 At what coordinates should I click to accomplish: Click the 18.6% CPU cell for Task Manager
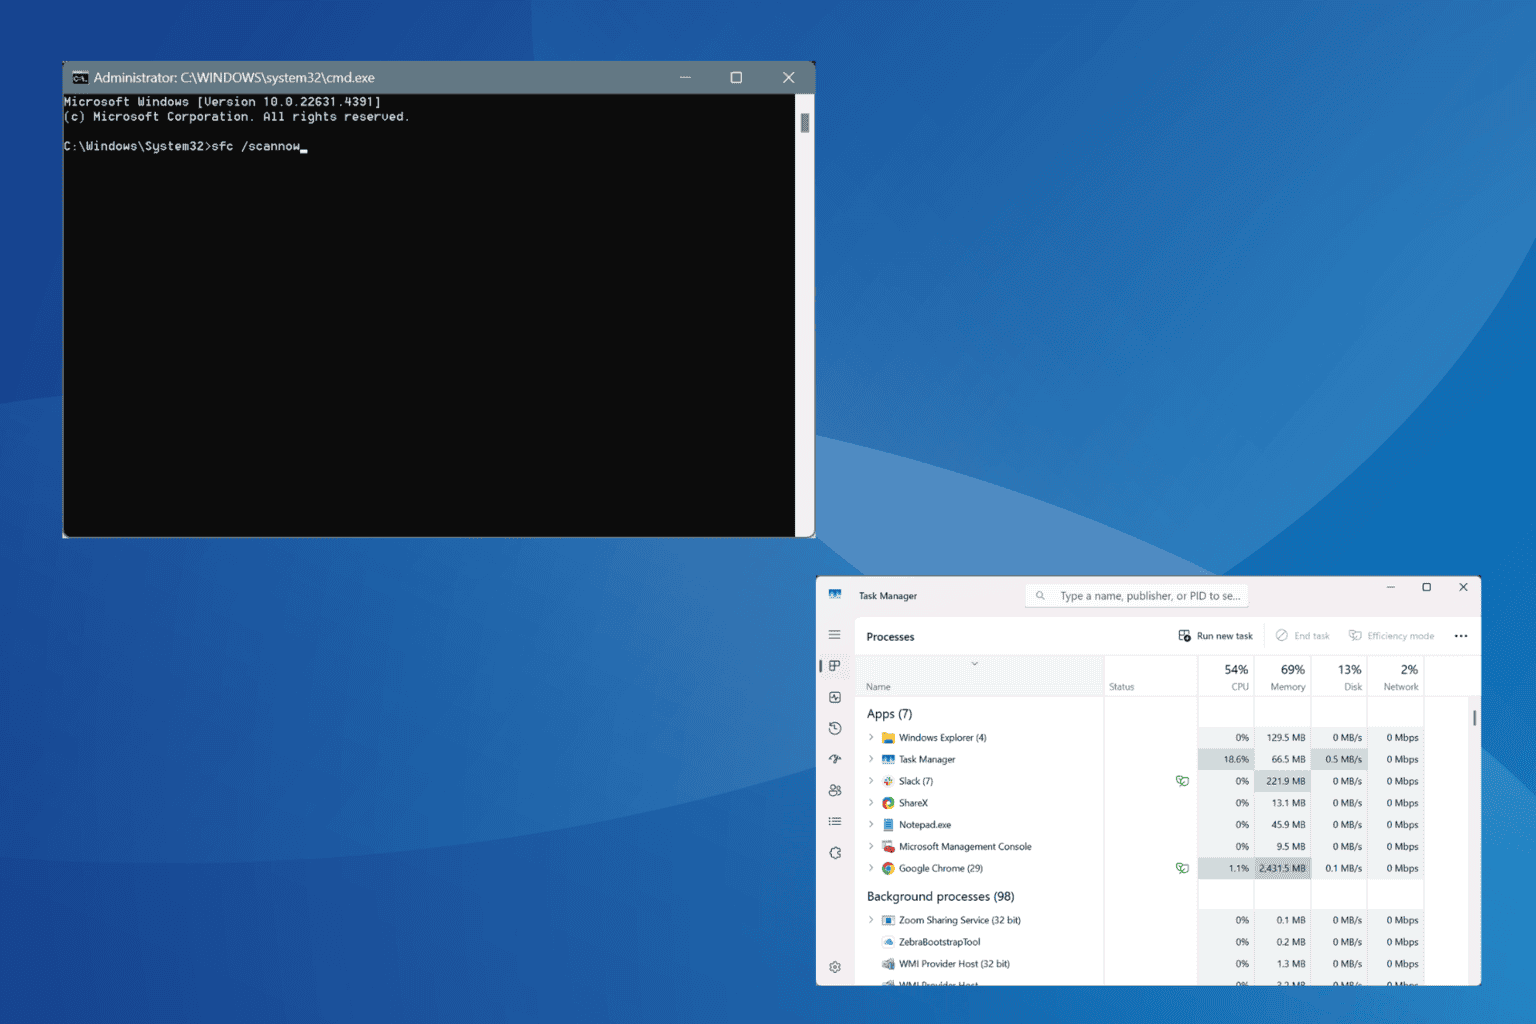point(1226,759)
